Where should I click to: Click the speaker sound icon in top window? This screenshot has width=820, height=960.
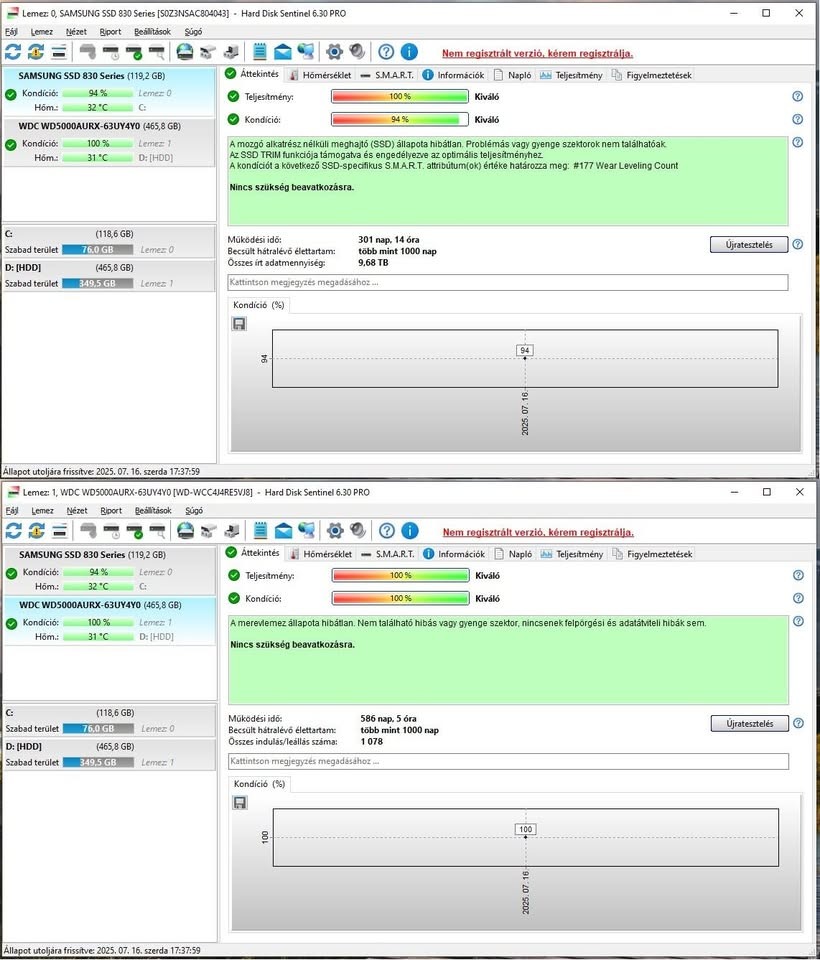click(x=357, y=52)
